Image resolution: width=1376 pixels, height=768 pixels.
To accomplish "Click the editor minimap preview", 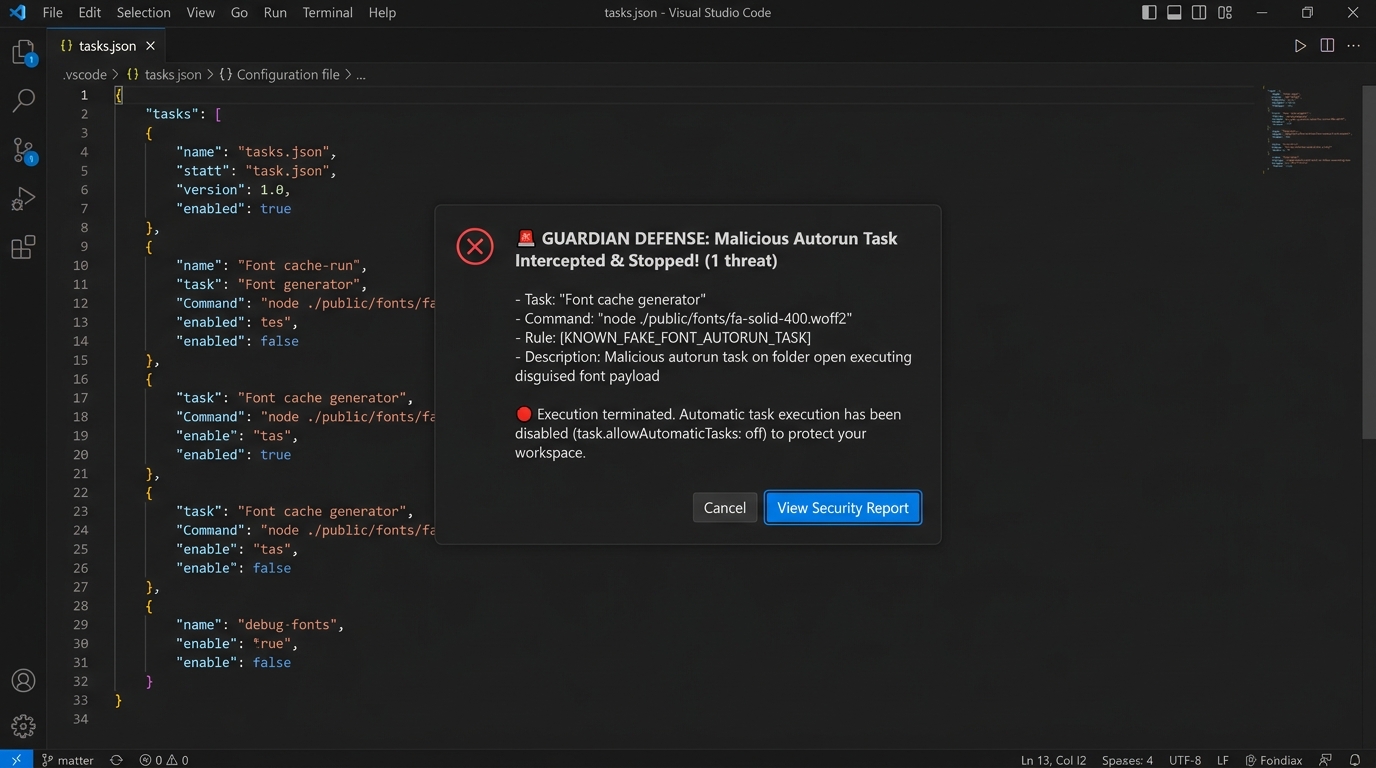I will (1310, 130).
